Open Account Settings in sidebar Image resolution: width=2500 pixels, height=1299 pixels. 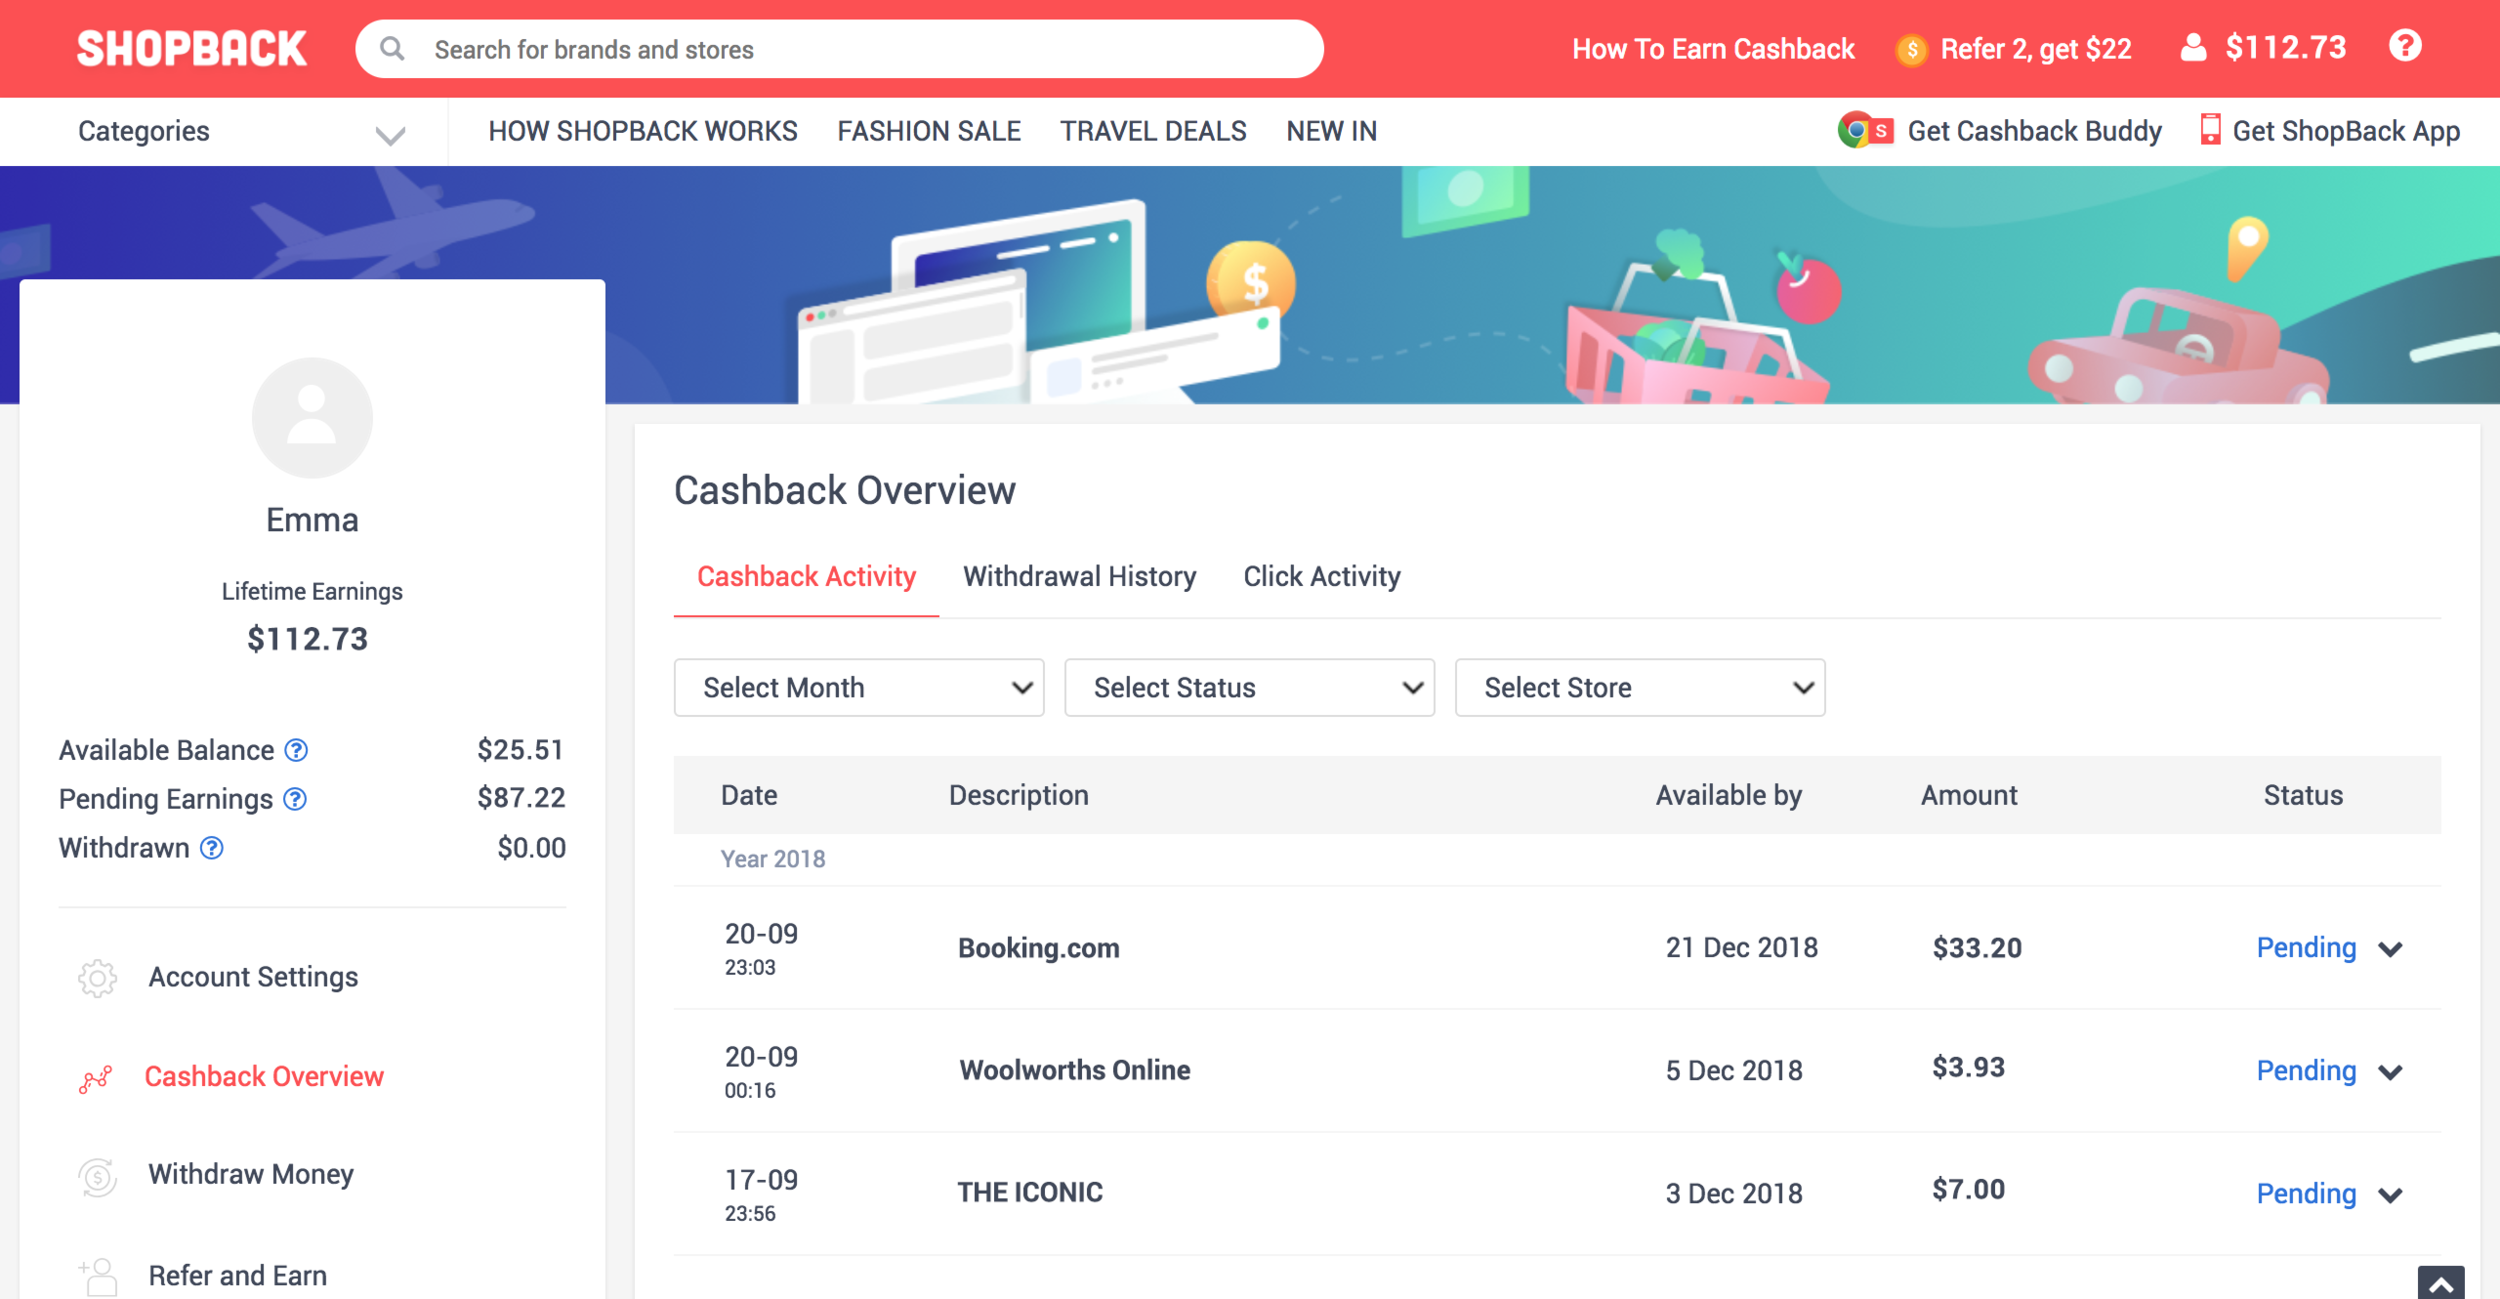(253, 977)
